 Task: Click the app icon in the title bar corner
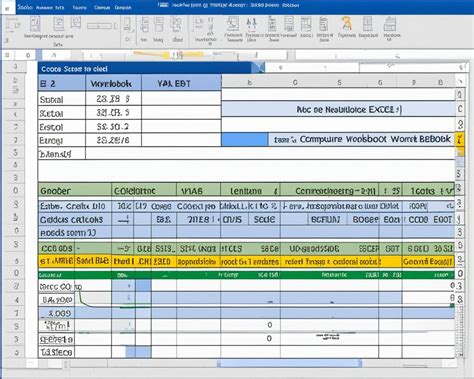pos(7,7)
